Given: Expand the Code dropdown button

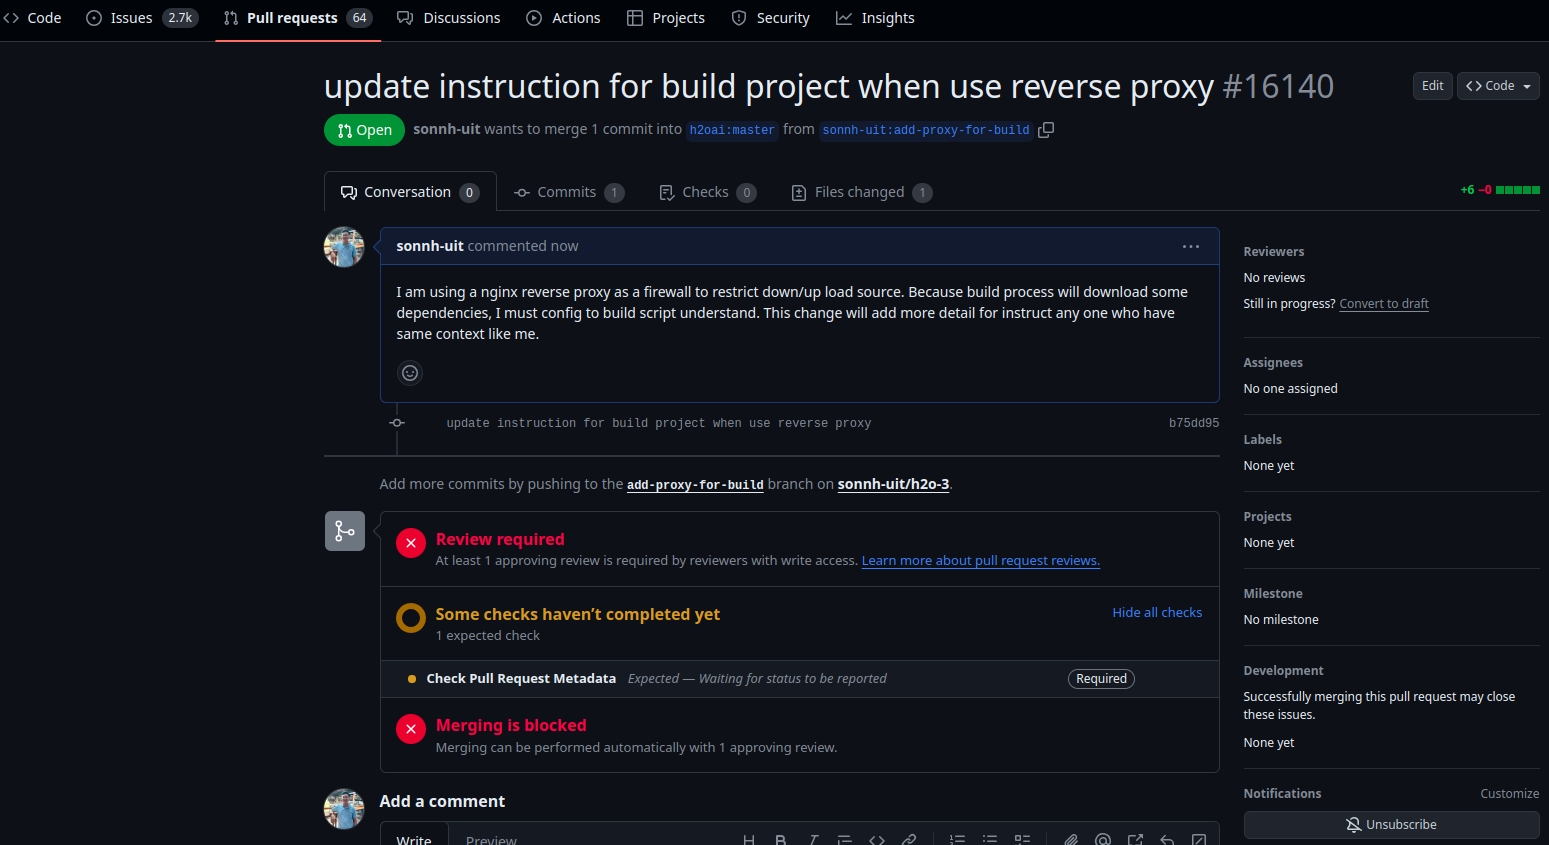Looking at the screenshot, I should click(x=1497, y=86).
